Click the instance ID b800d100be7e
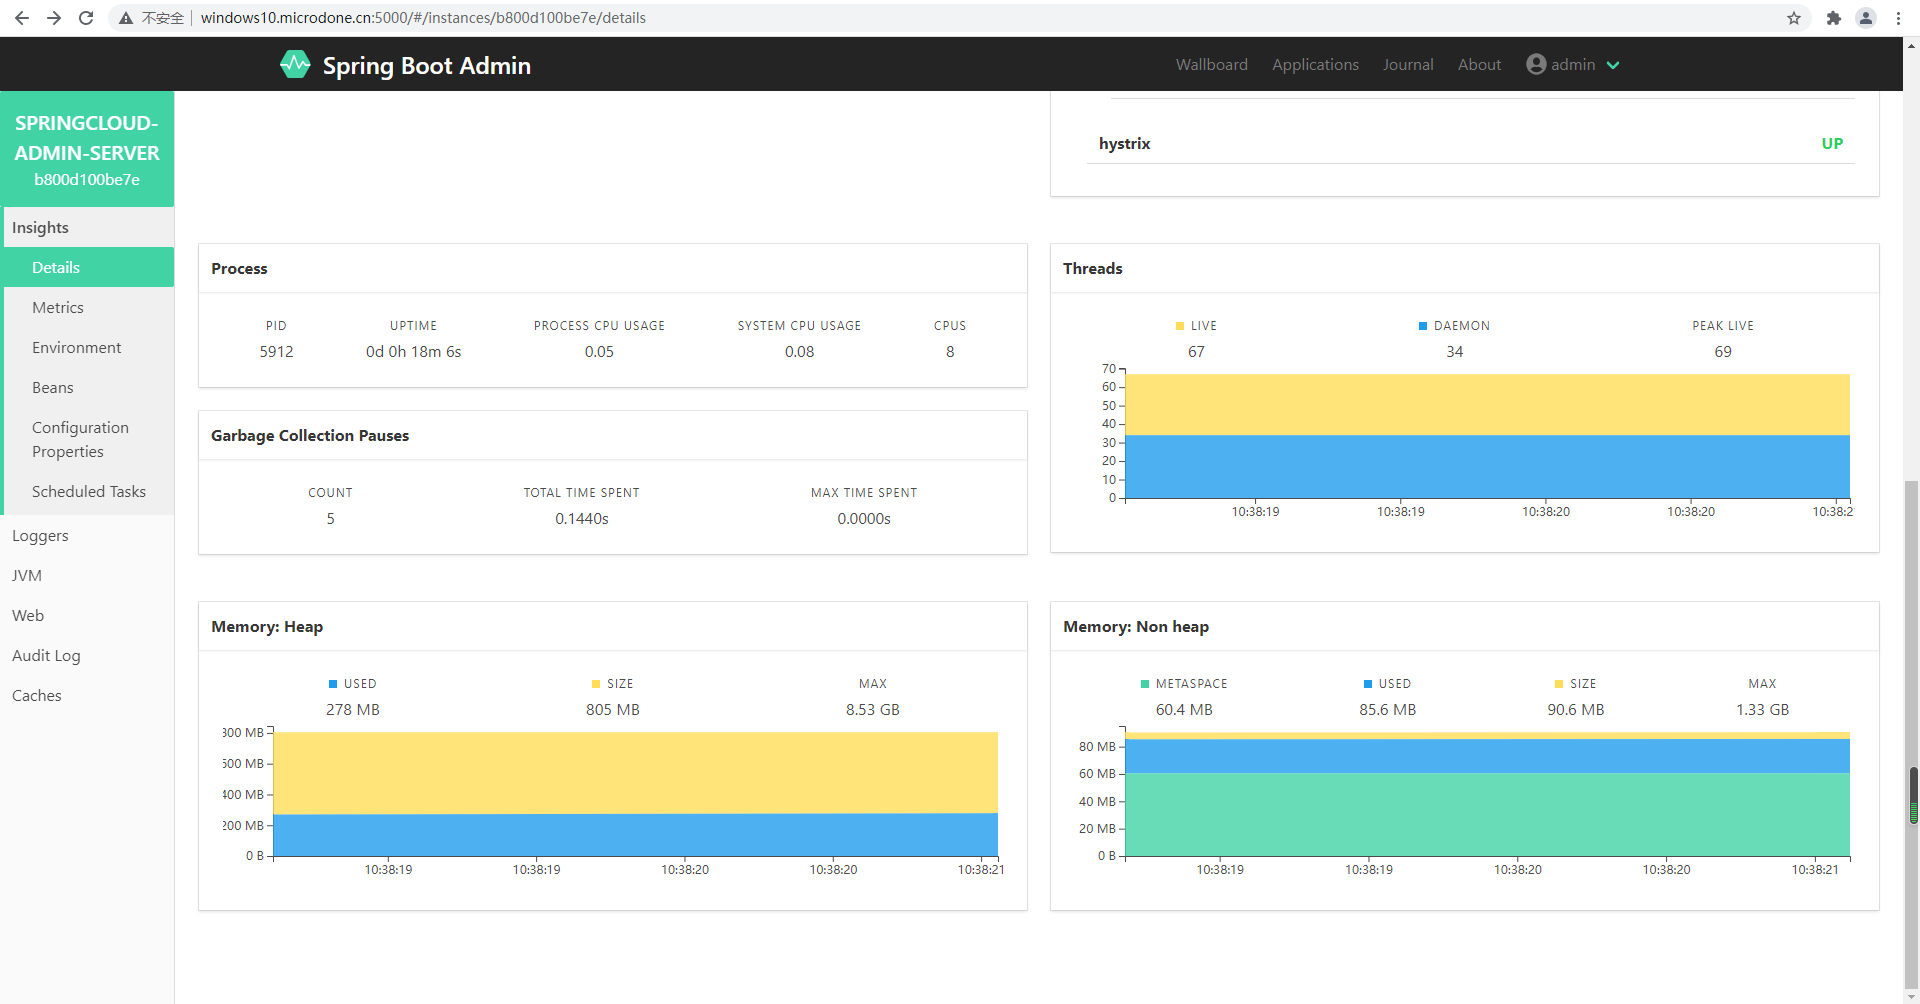Screen dimensions: 1920x1004 [x=87, y=180]
